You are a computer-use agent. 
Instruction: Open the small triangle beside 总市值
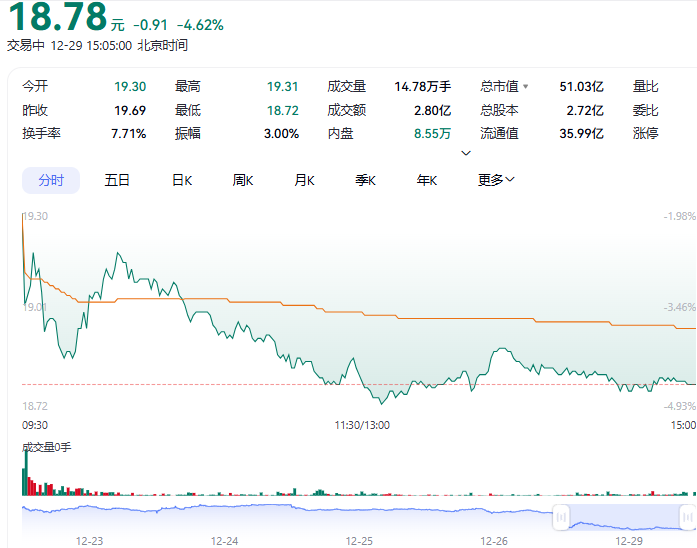pyautogui.click(x=525, y=87)
